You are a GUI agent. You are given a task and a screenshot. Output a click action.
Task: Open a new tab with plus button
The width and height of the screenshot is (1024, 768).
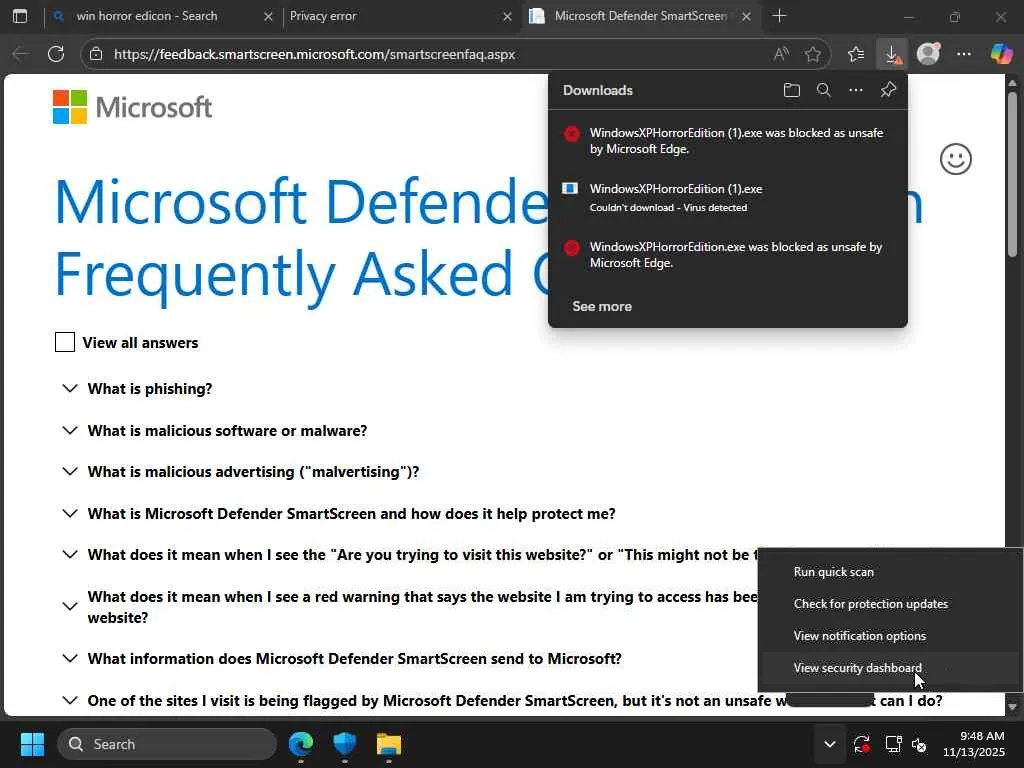(779, 16)
